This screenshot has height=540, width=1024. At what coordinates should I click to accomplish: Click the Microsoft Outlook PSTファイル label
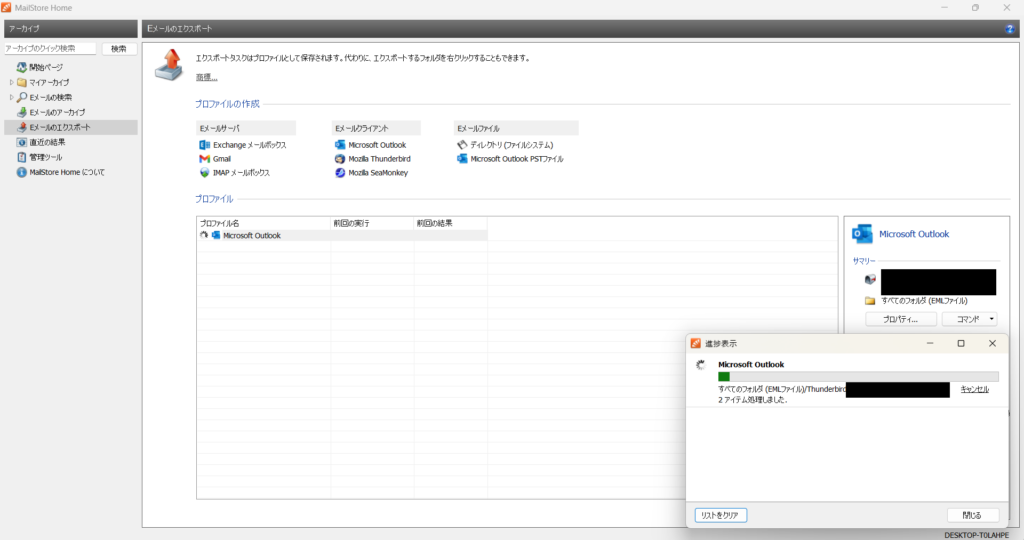point(517,159)
